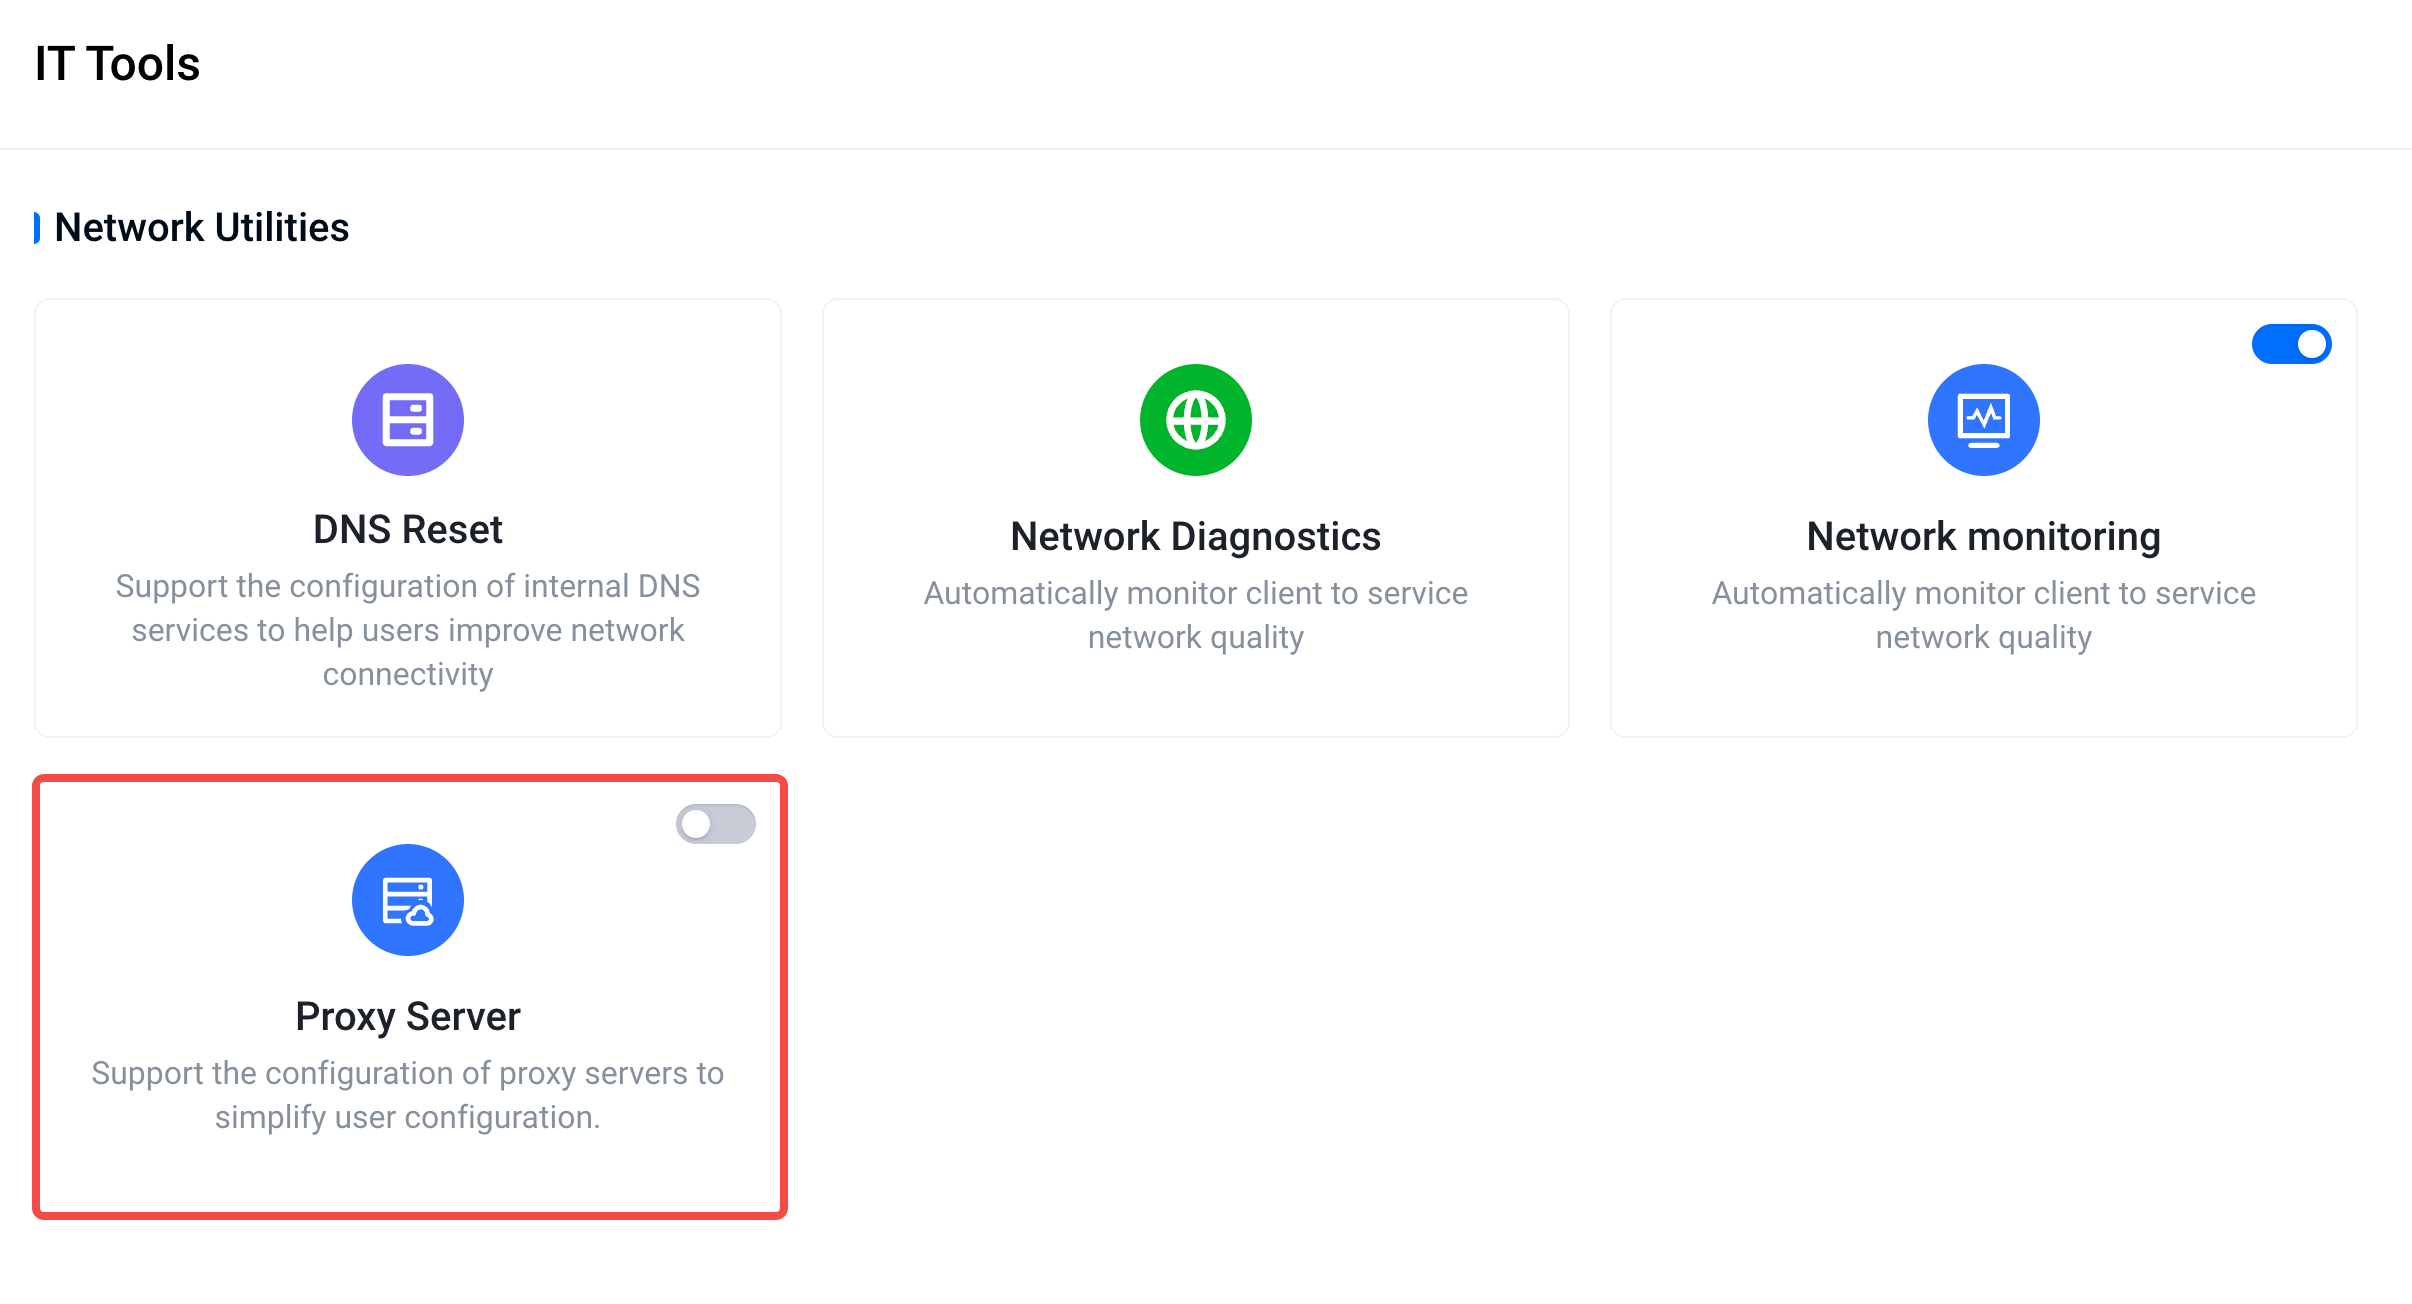The height and width of the screenshot is (1304, 2412).
Task: Open the Network Diagnostics title
Action: click(1195, 536)
